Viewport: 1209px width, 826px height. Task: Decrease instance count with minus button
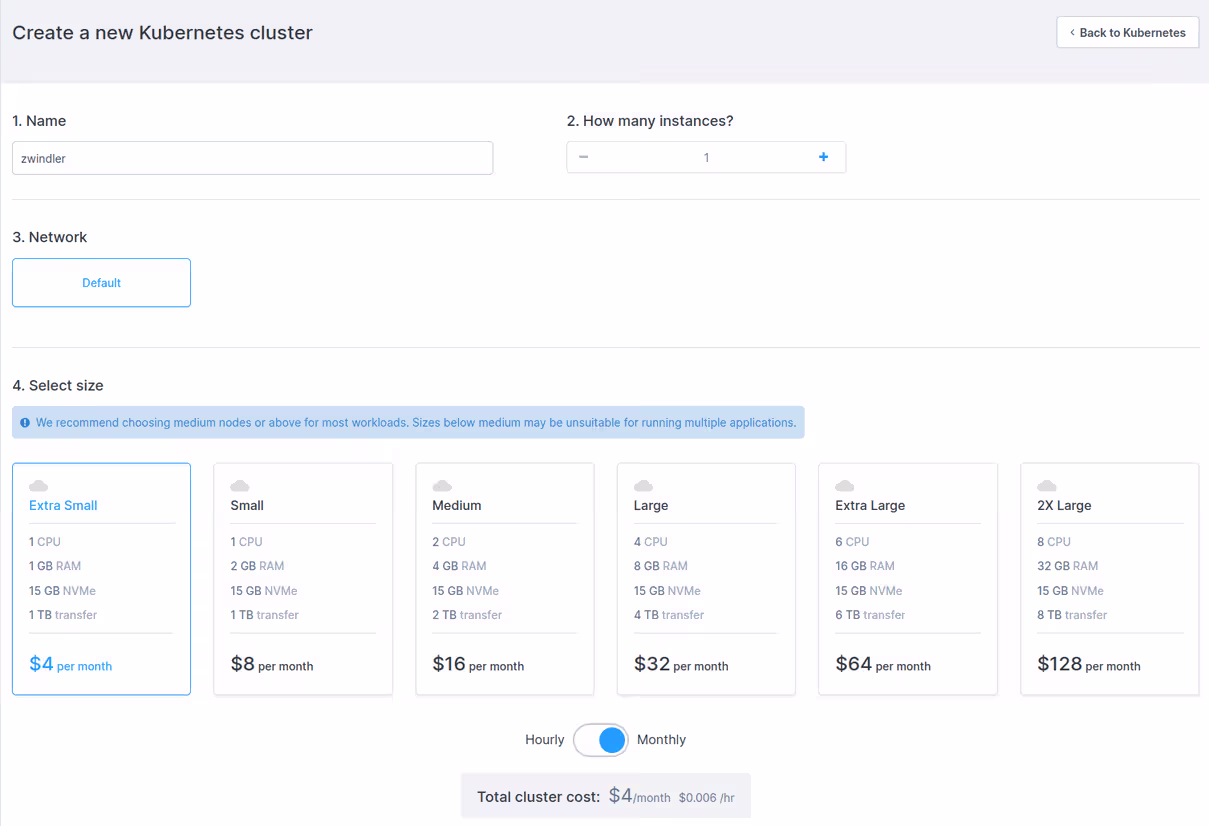[584, 157]
